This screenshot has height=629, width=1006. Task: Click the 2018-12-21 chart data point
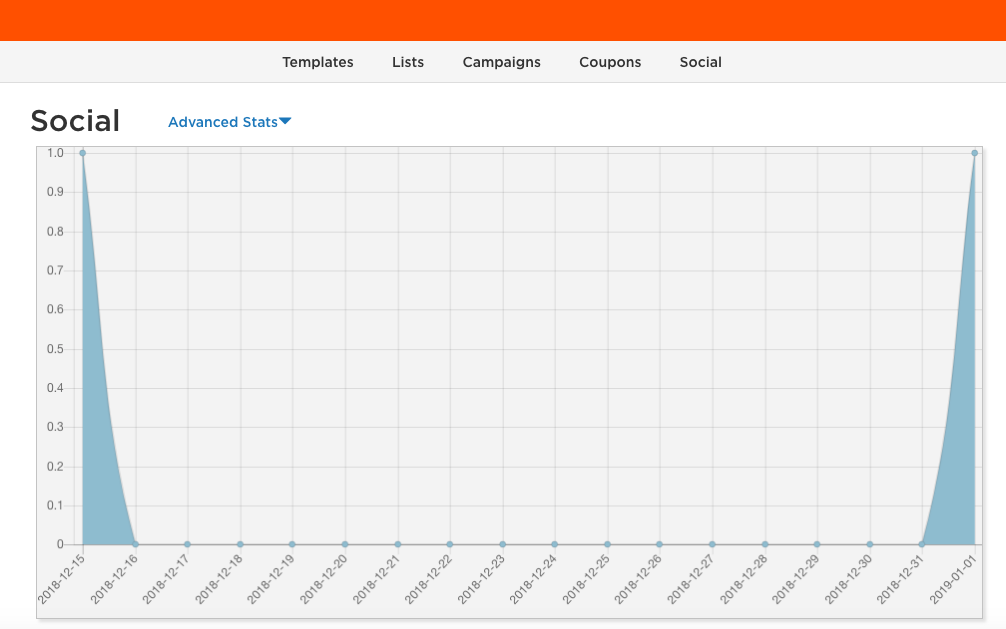(397, 545)
